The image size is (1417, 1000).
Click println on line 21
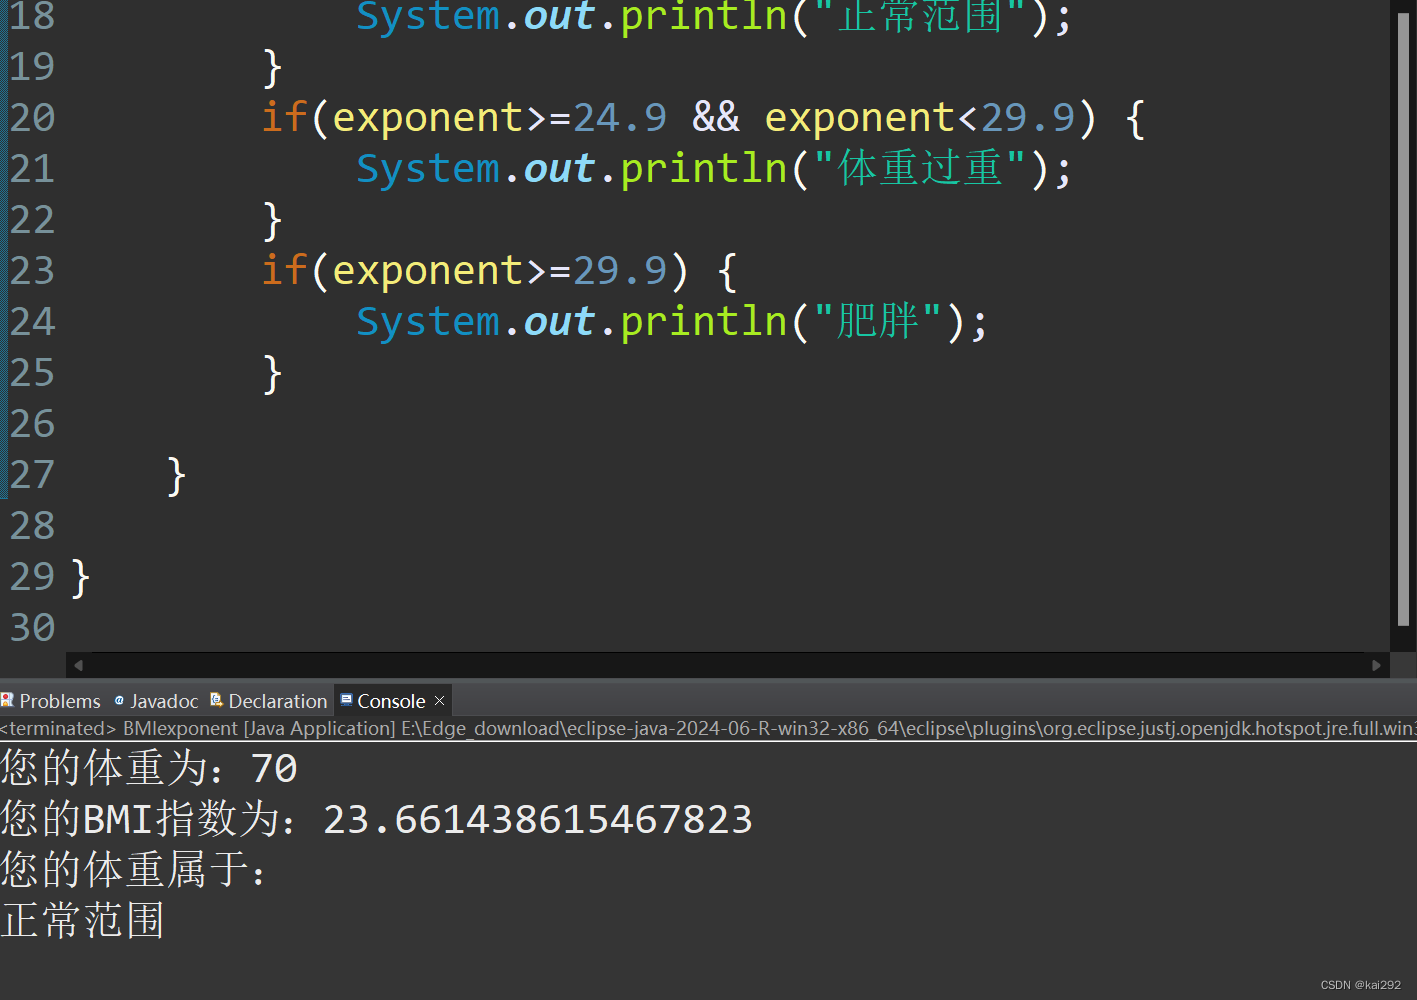pyautogui.click(x=704, y=169)
